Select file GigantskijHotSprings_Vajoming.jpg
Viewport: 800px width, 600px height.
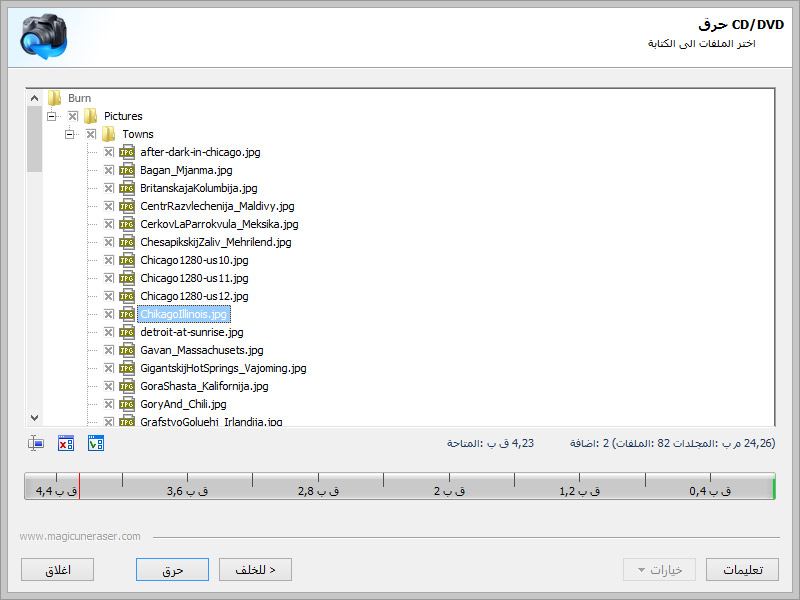[x=223, y=368]
